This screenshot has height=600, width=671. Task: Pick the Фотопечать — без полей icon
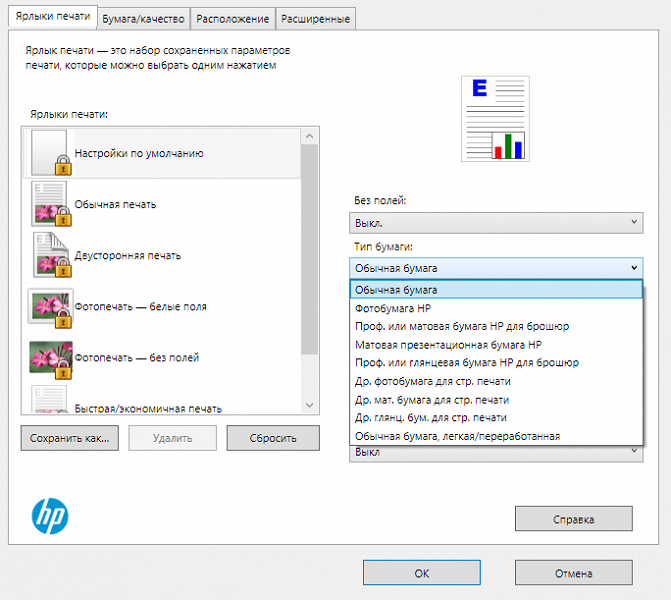tap(50, 357)
